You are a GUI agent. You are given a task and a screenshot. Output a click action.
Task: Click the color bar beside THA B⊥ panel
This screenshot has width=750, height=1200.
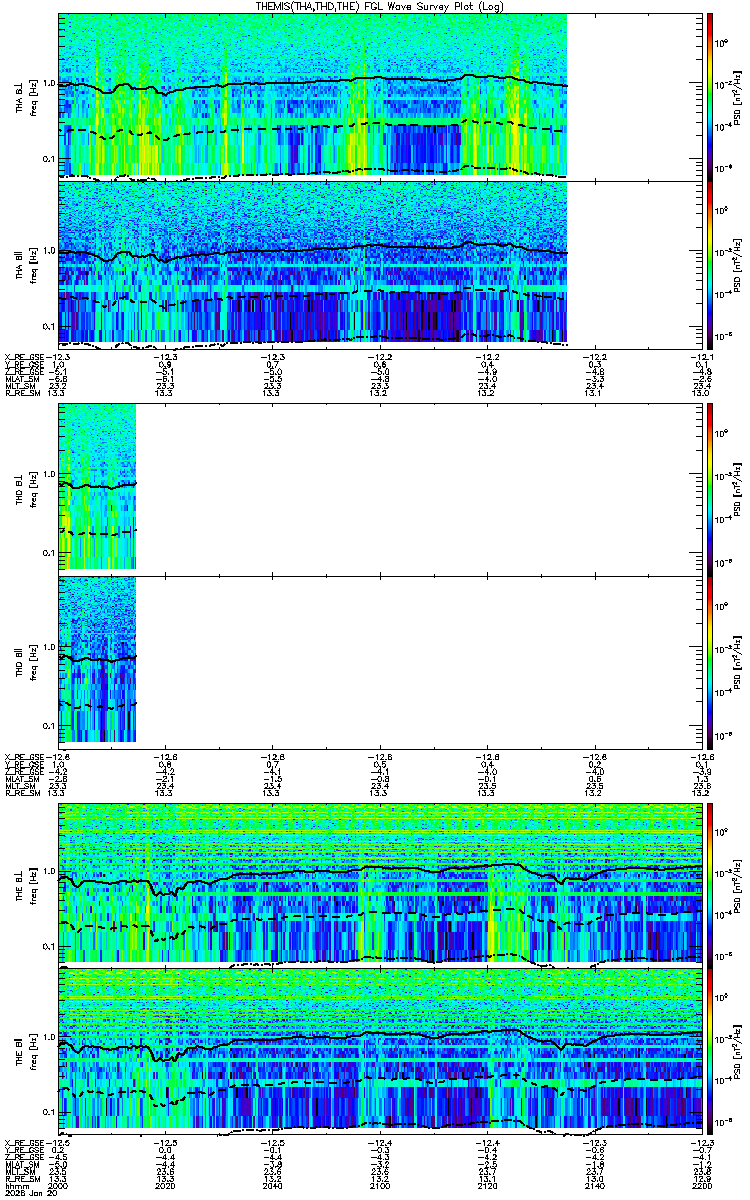click(711, 95)
